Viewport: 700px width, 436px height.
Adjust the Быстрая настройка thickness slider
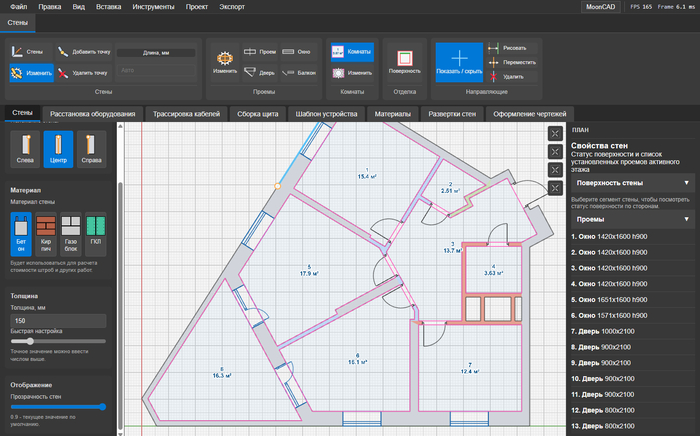coord(30,341)
